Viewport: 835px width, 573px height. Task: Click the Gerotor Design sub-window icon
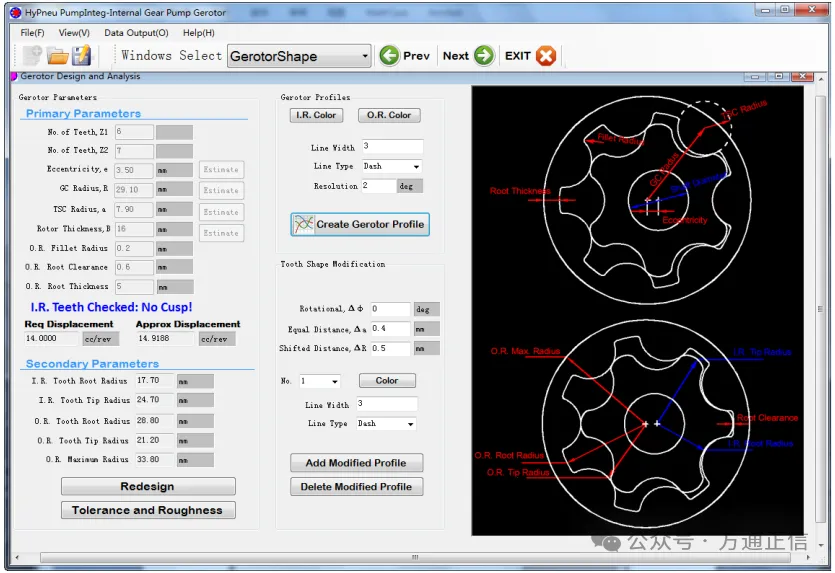(x=14, y=77)
